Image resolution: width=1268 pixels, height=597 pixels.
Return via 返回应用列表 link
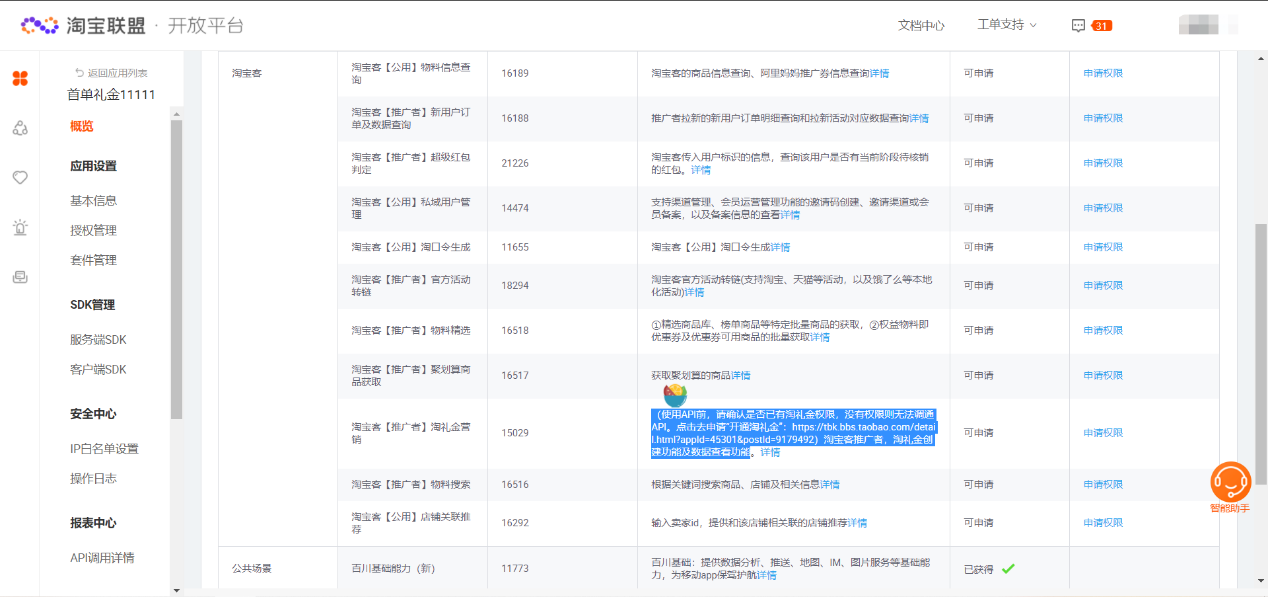click(x=111, y=73)
